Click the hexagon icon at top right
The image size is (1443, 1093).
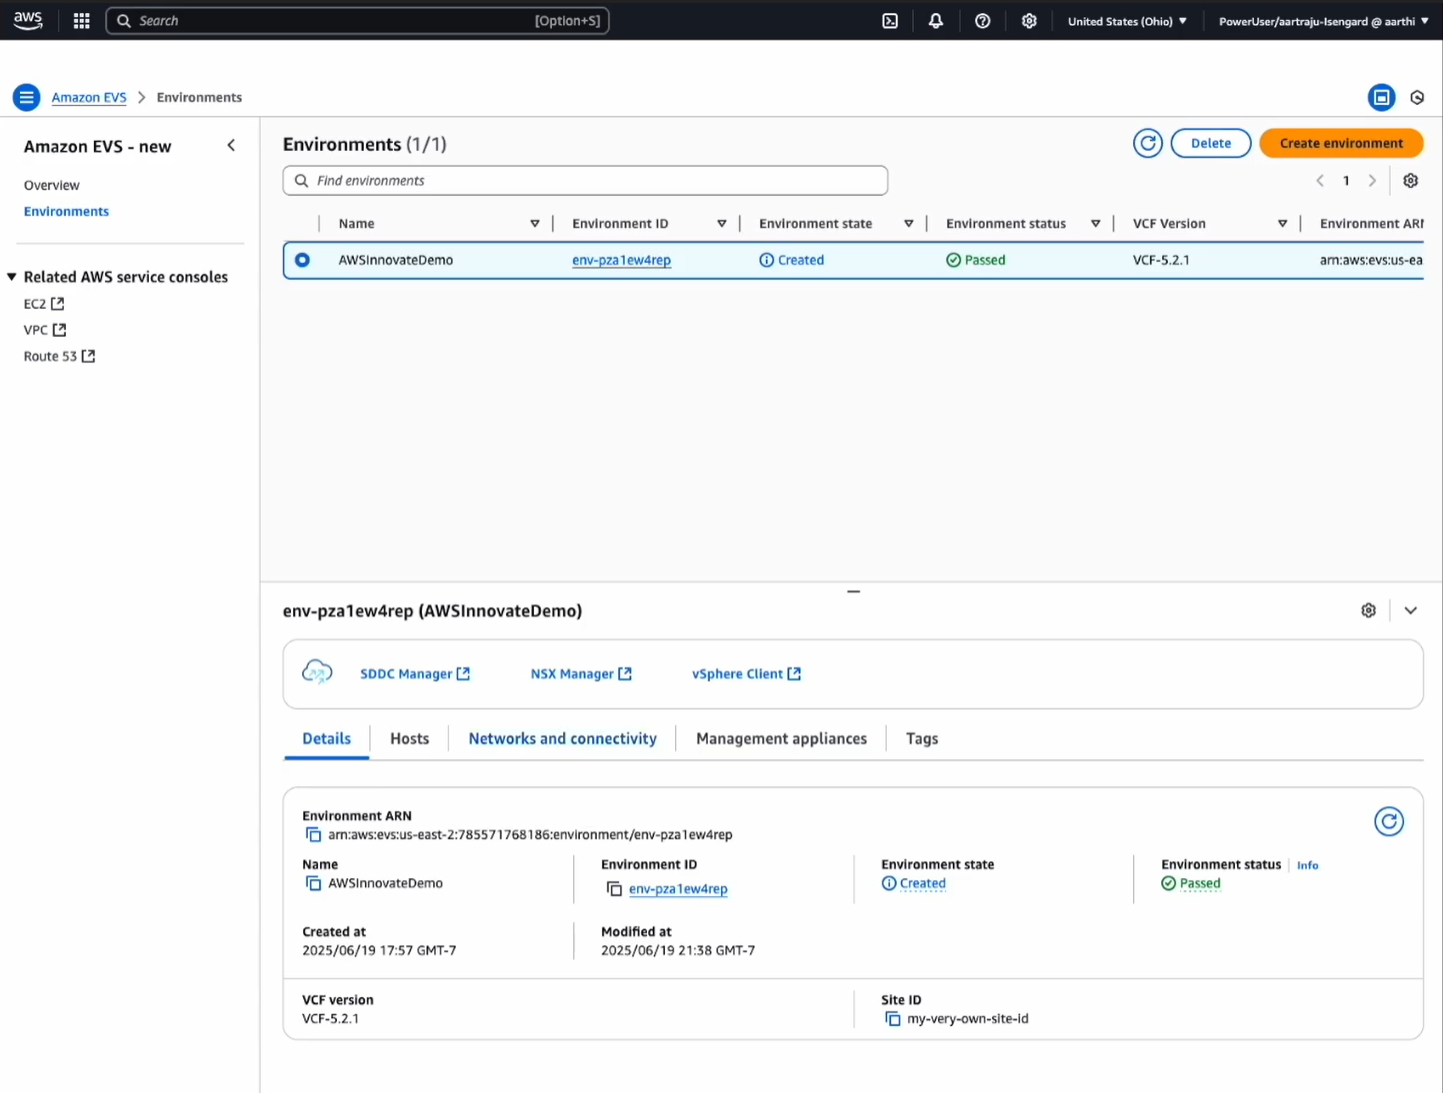click(x=1417, y=97)
